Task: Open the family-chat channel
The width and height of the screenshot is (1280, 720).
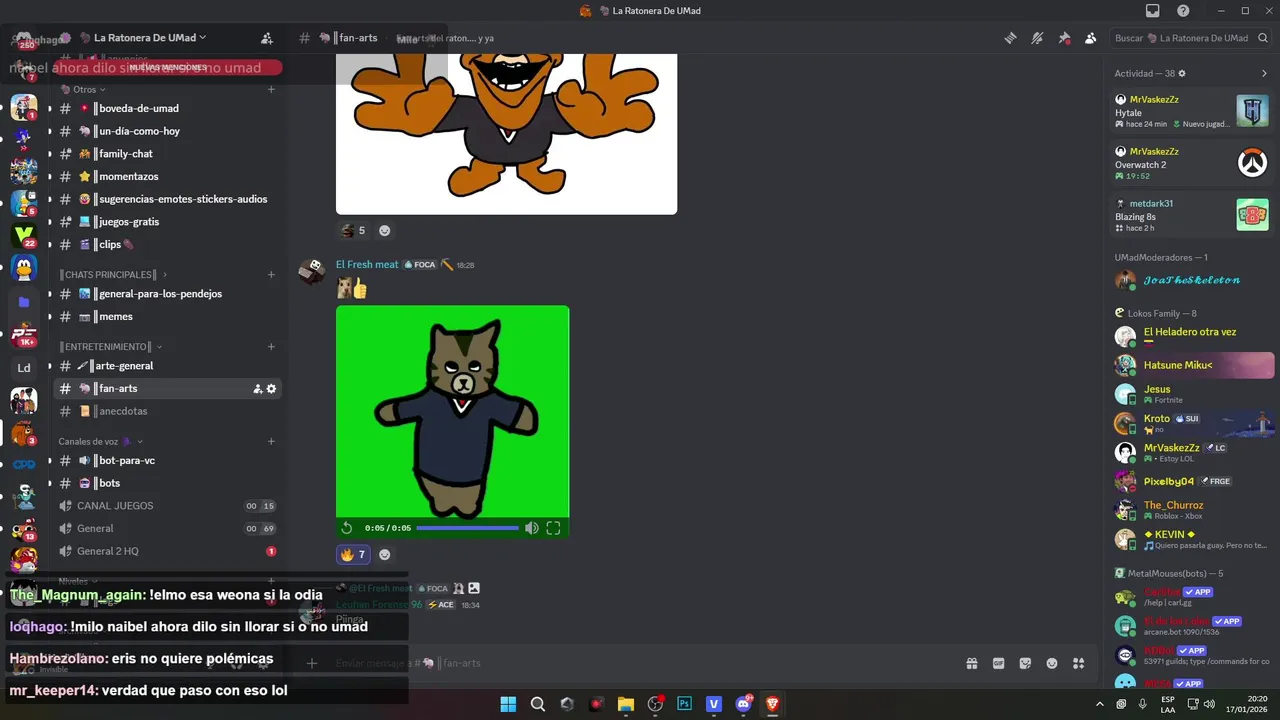Action: click(x=167, y=154)
